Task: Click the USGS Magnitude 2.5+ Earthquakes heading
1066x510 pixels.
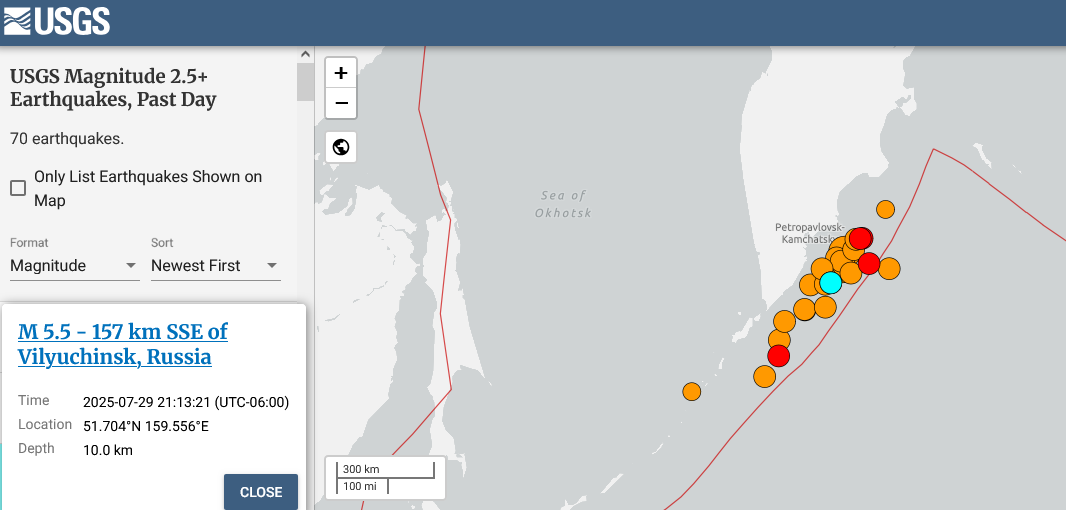Action: pos(113,88)
